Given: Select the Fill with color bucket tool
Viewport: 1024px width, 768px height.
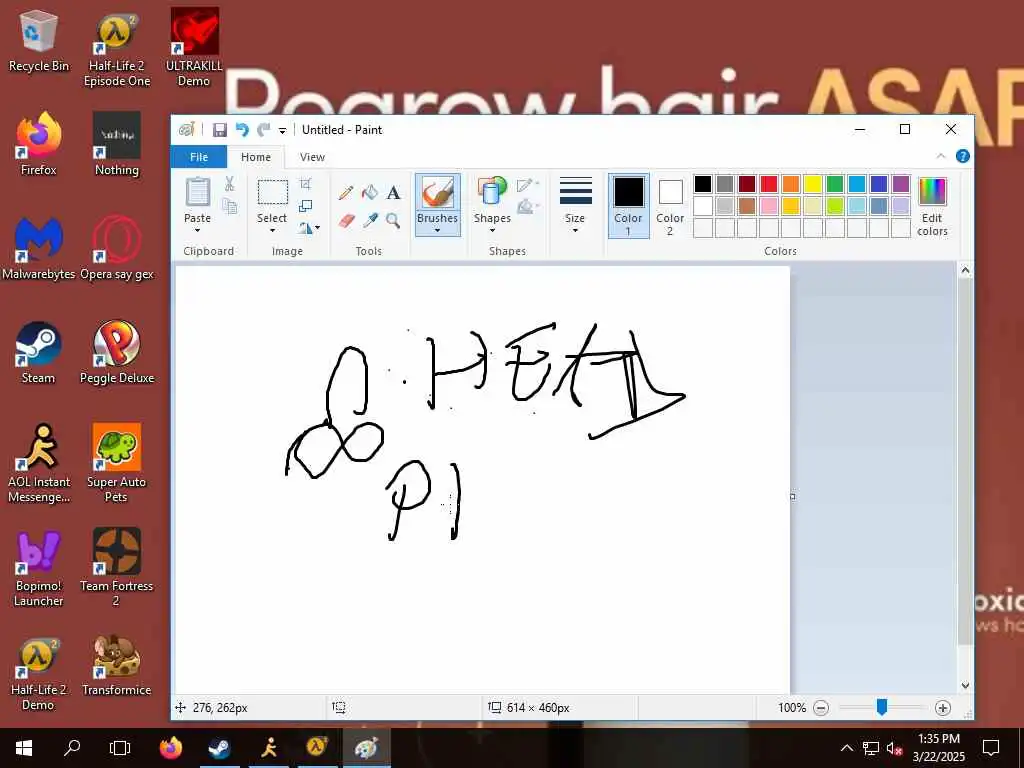Looking at the screenshot, I should pos(370,193).
